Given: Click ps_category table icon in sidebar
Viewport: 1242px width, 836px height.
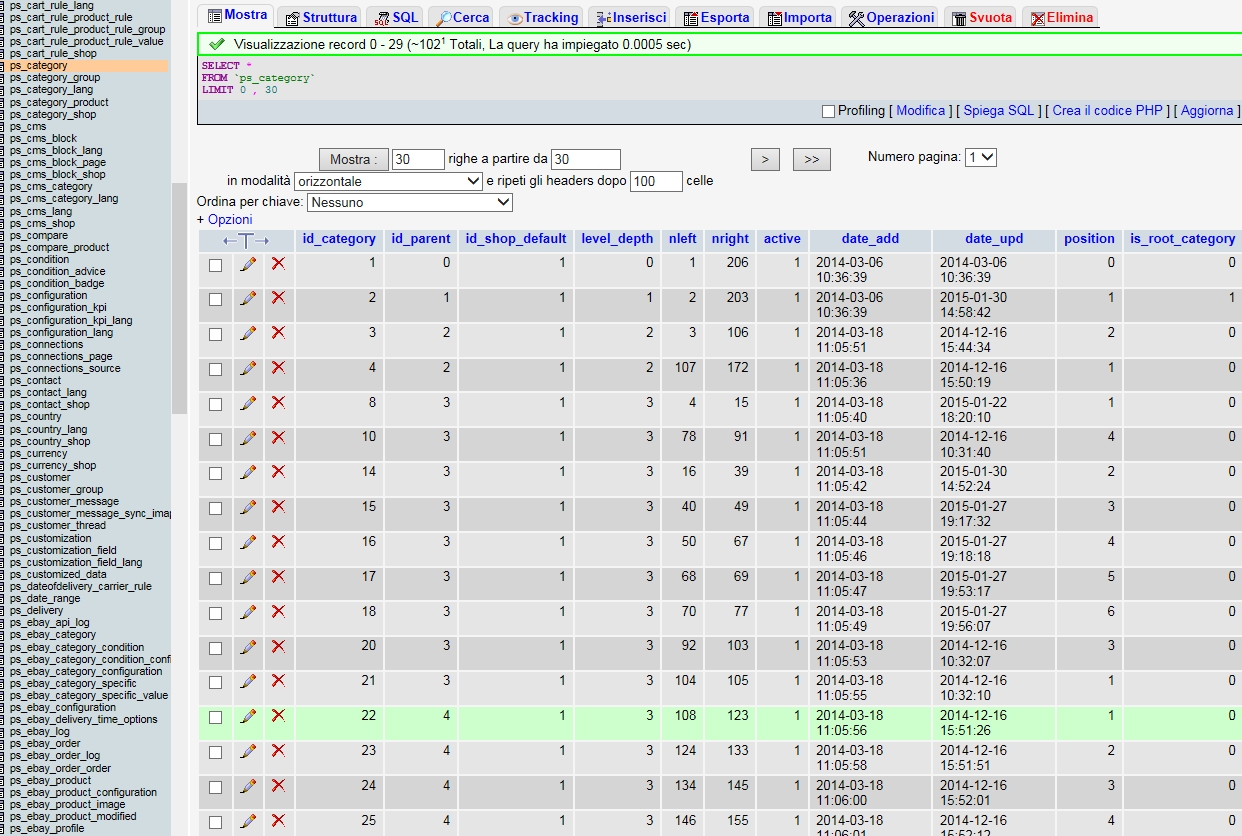Looking at the screenshot, I should [4, 66].
